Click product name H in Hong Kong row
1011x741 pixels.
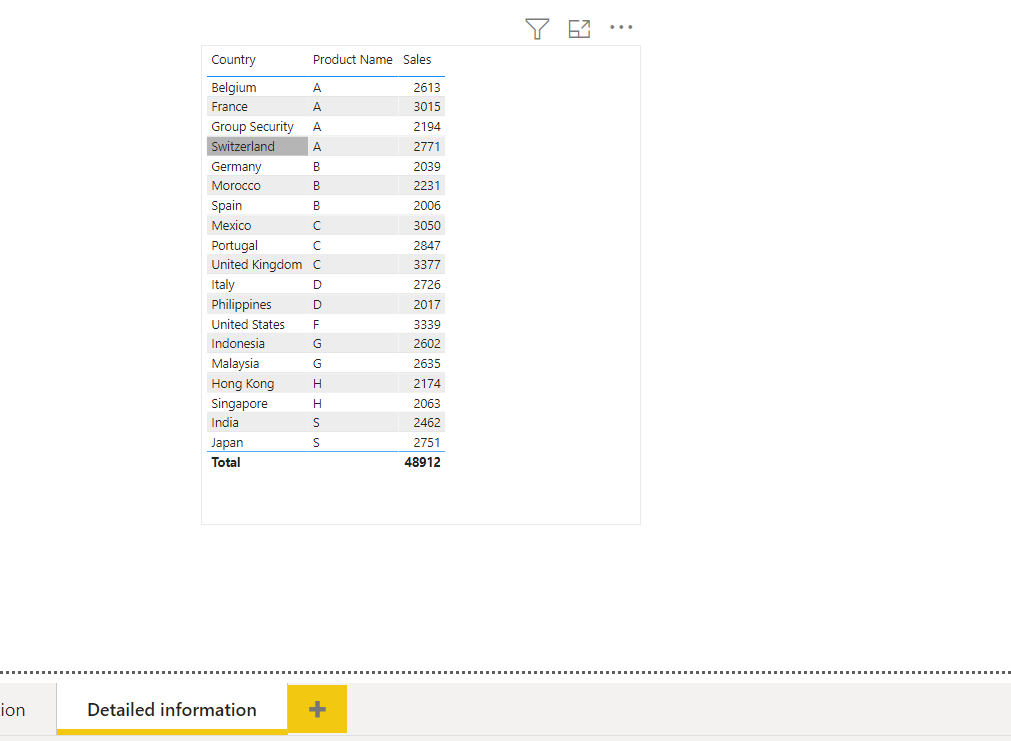(317, 384)
